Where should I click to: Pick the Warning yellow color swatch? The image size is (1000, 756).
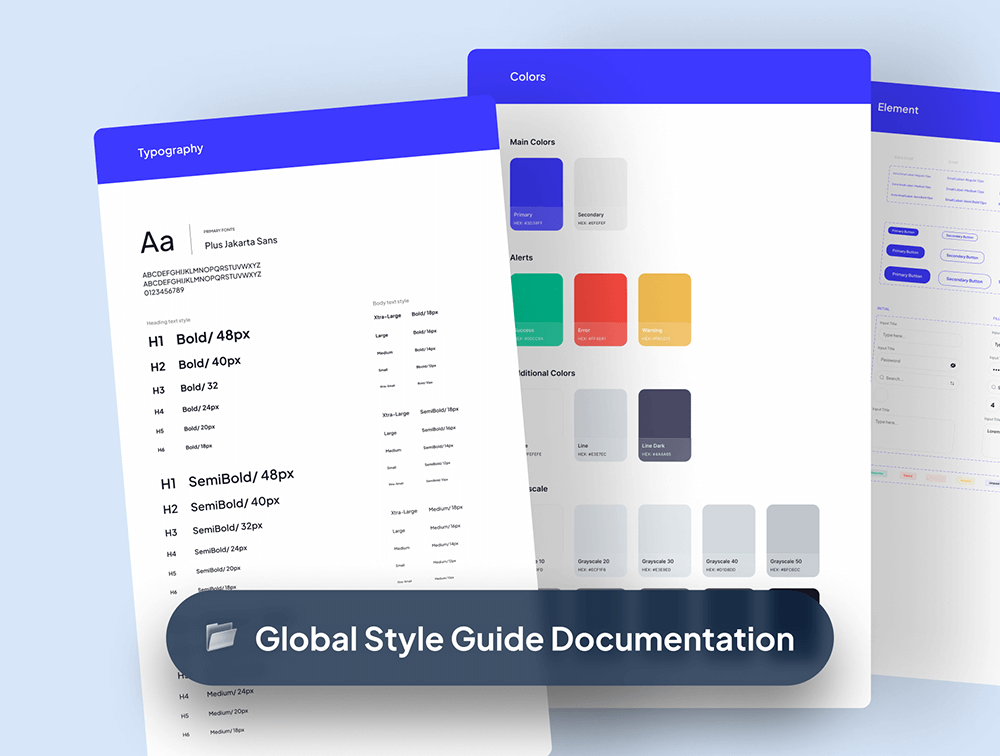(665, 309)
